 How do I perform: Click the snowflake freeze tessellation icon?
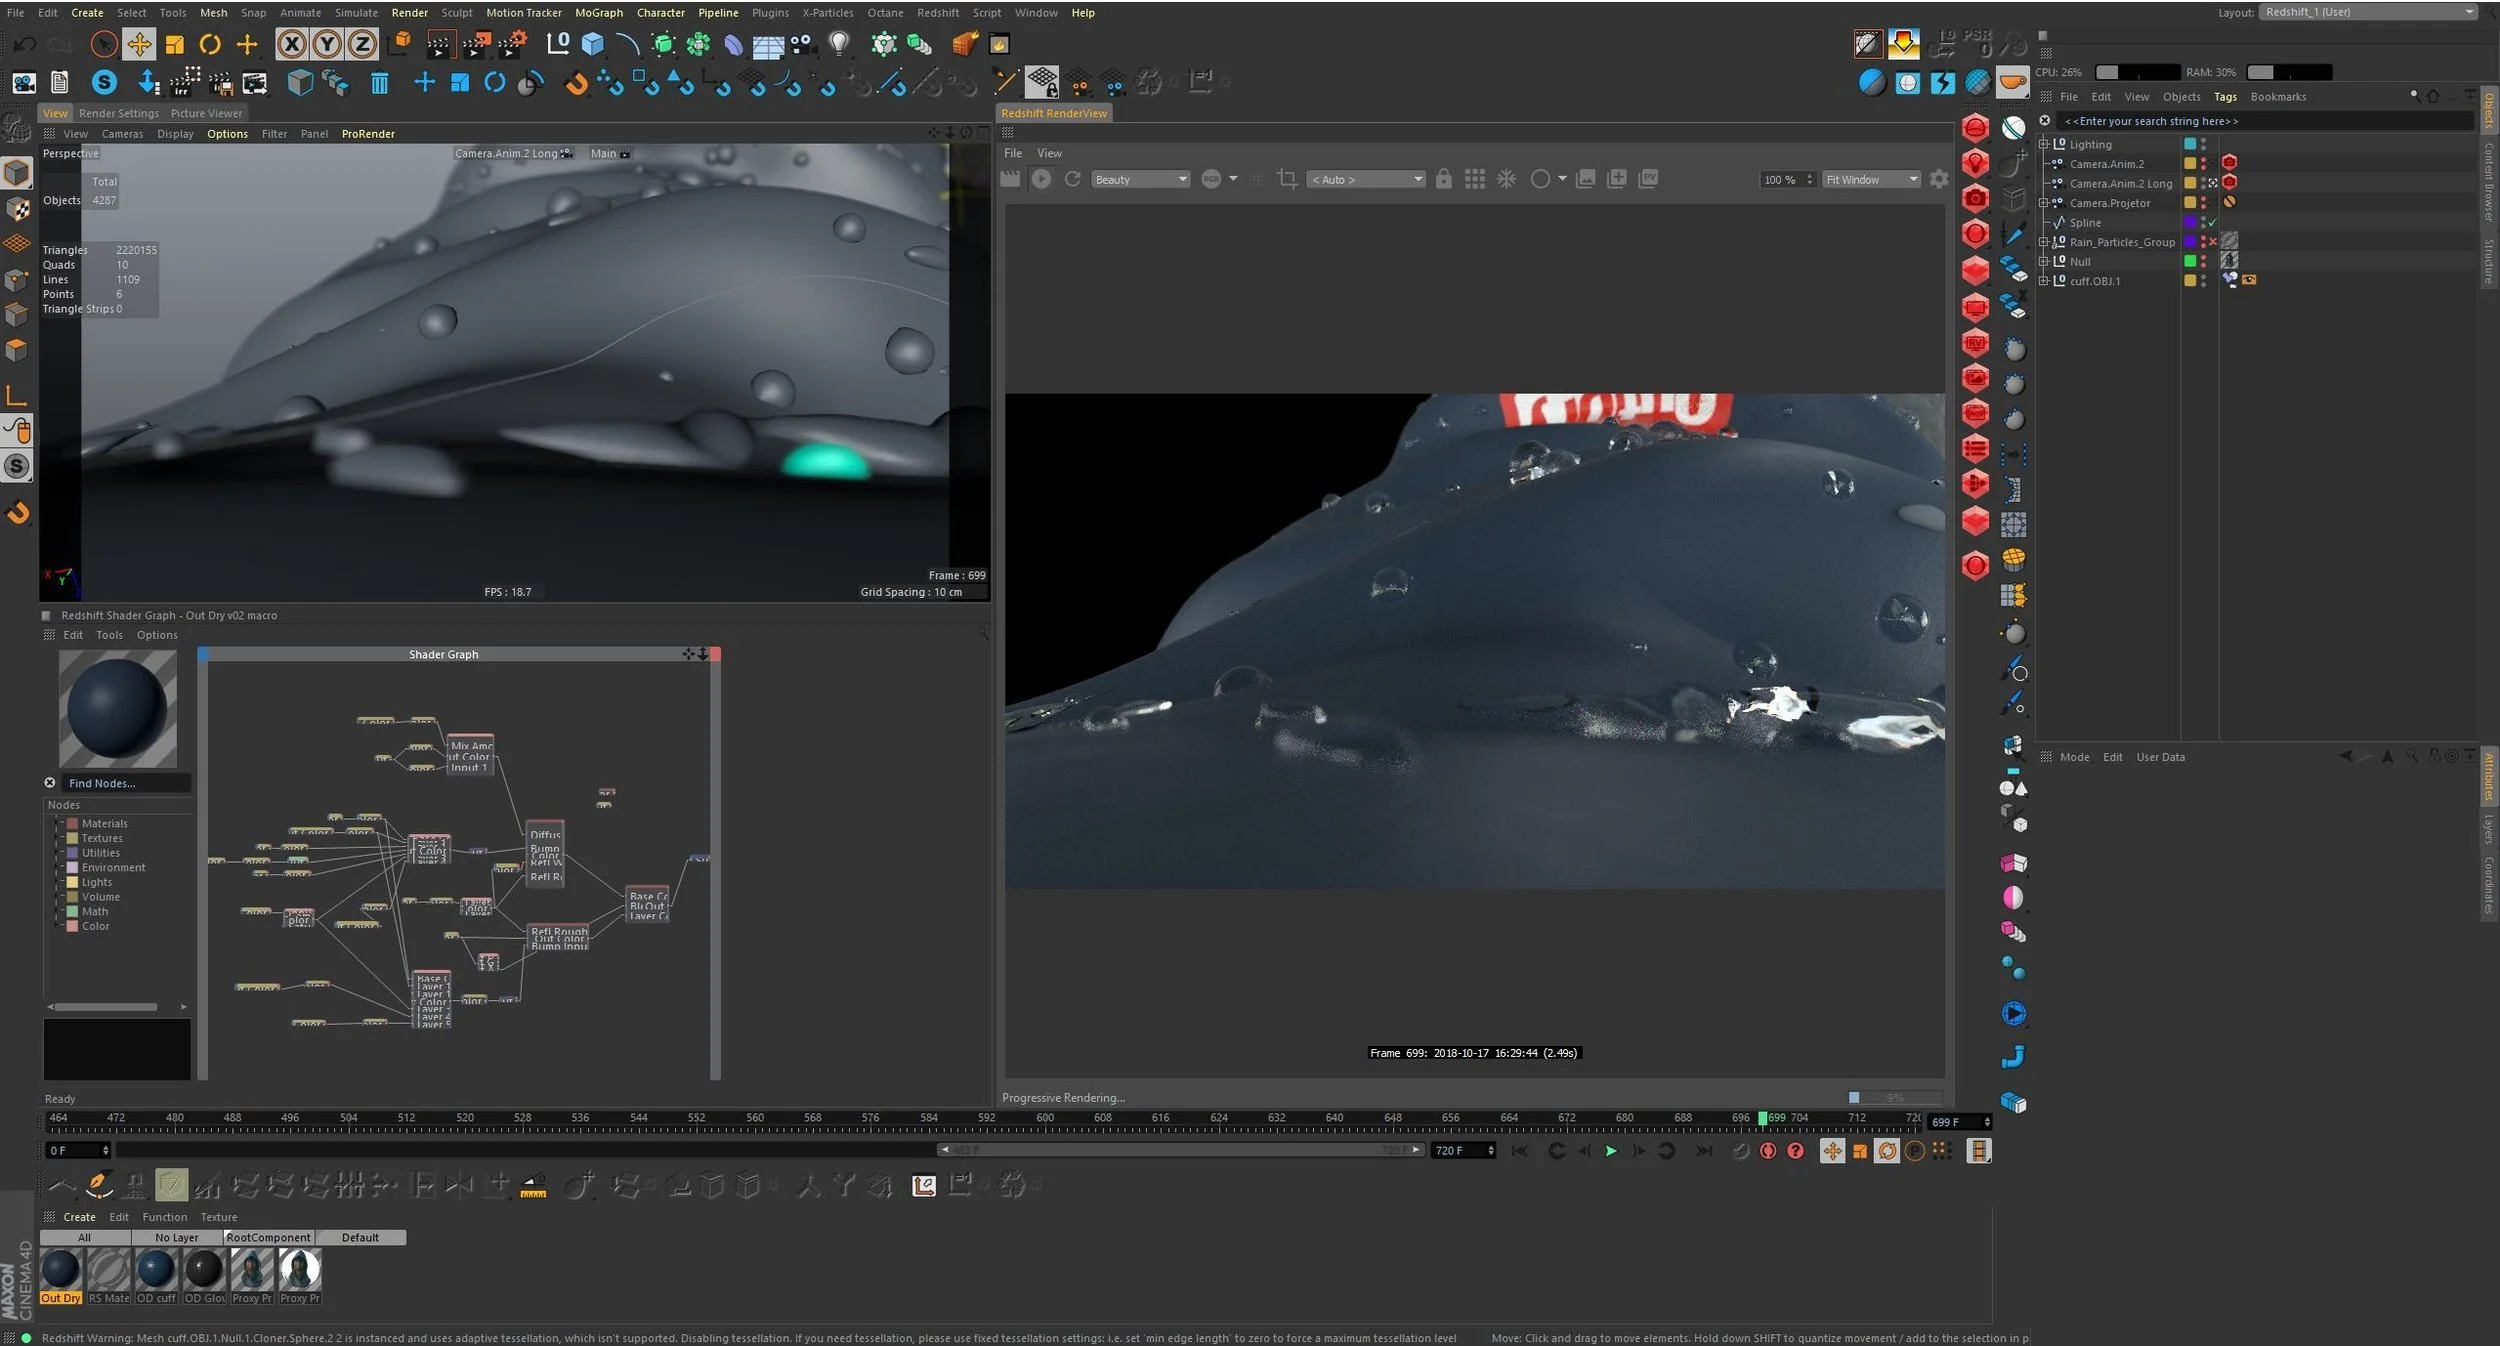tap(1506, 179)
